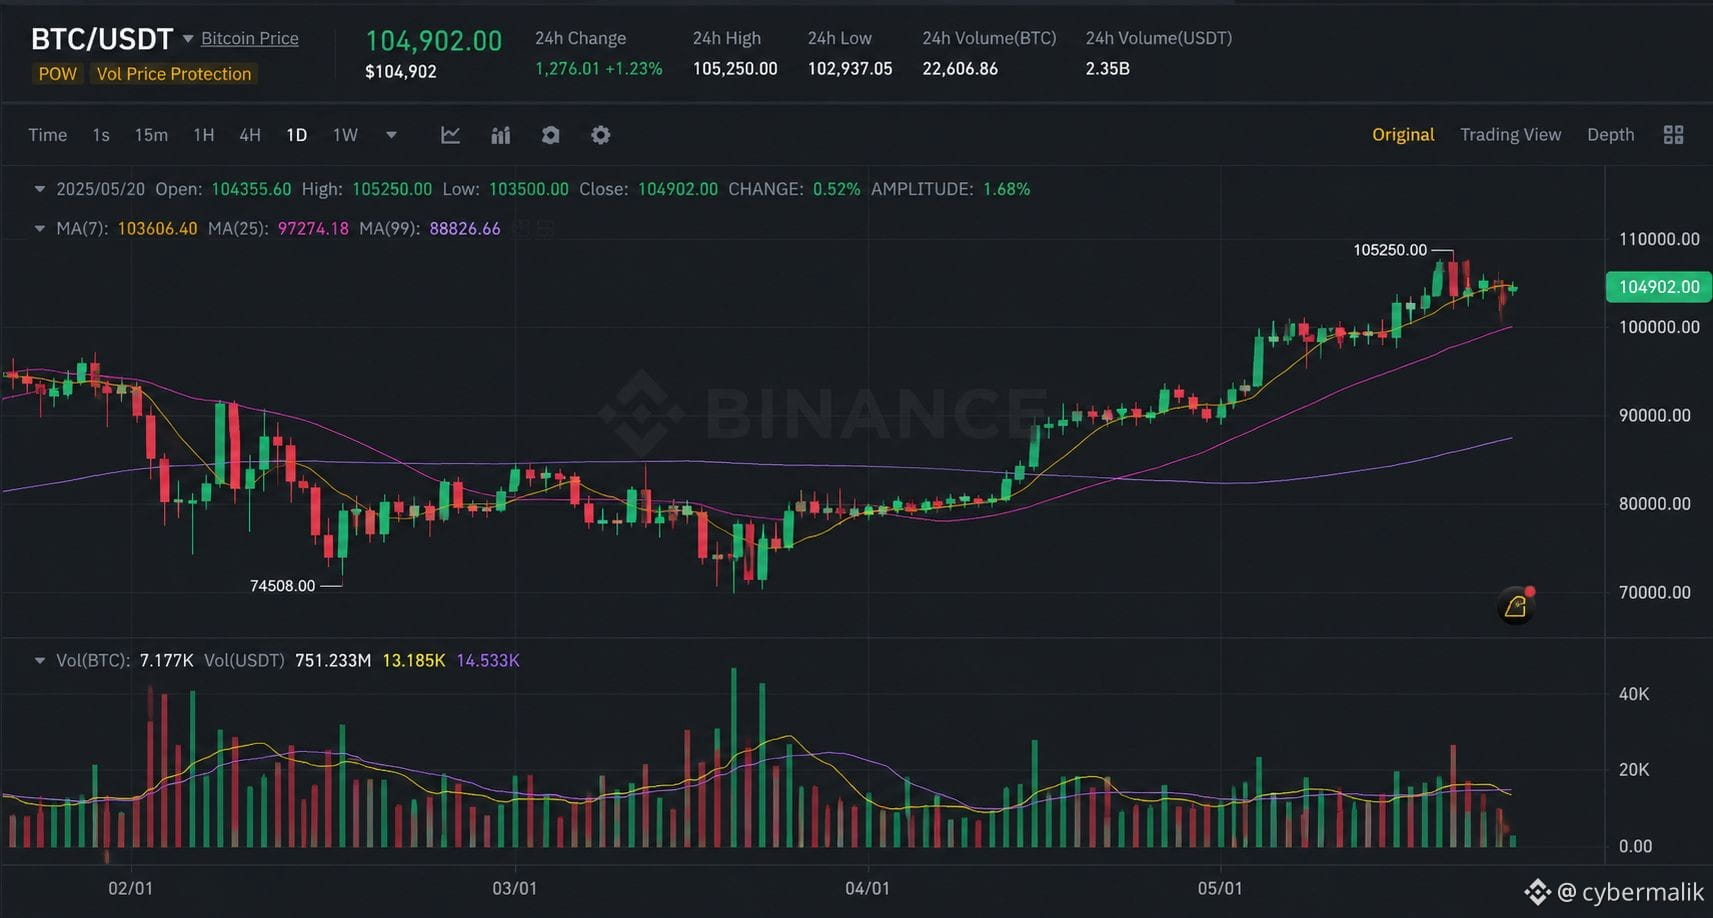1713x918 pixels.
Task: Click the MA(7) value 103606.40
Action: (158, 229)
